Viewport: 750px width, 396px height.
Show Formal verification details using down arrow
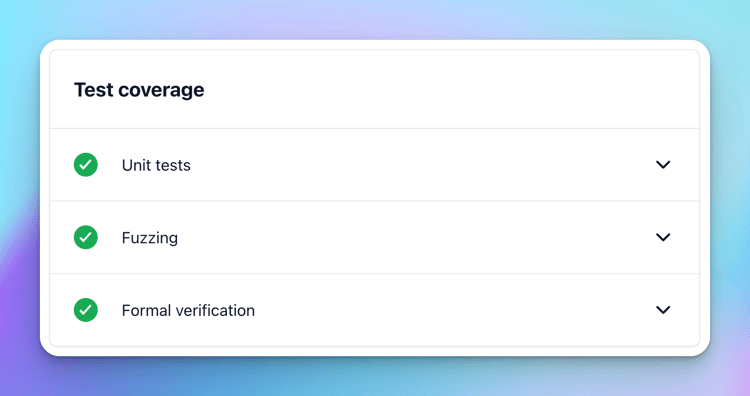[663, 310]
